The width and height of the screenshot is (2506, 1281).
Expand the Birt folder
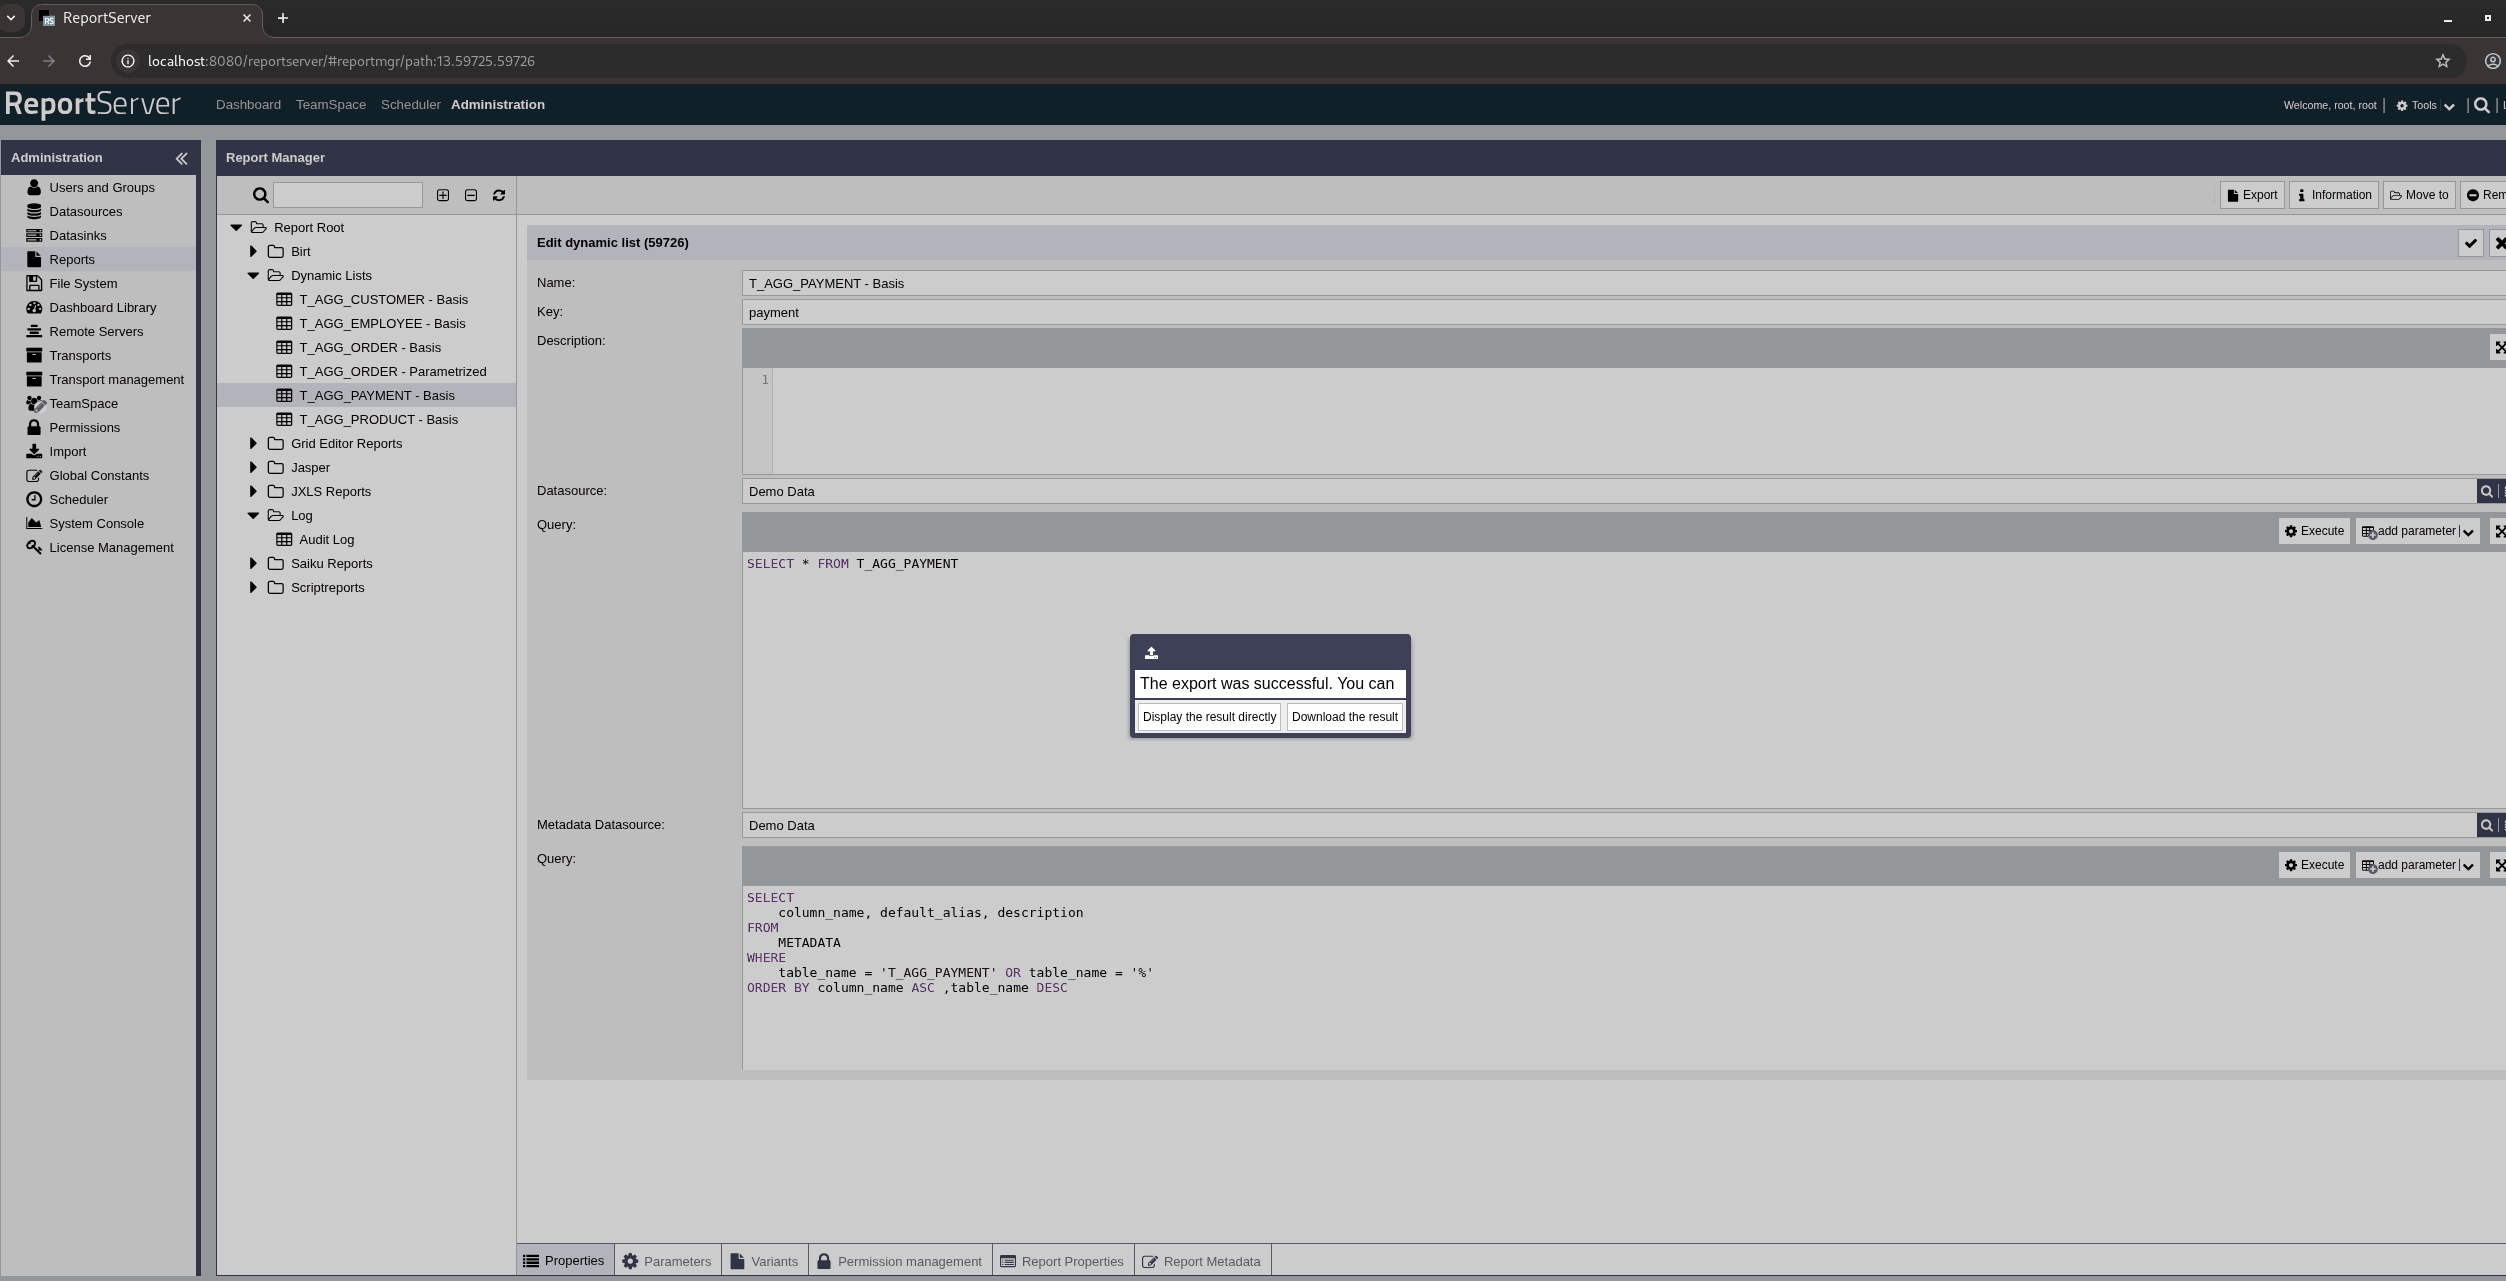pos(253,251)
